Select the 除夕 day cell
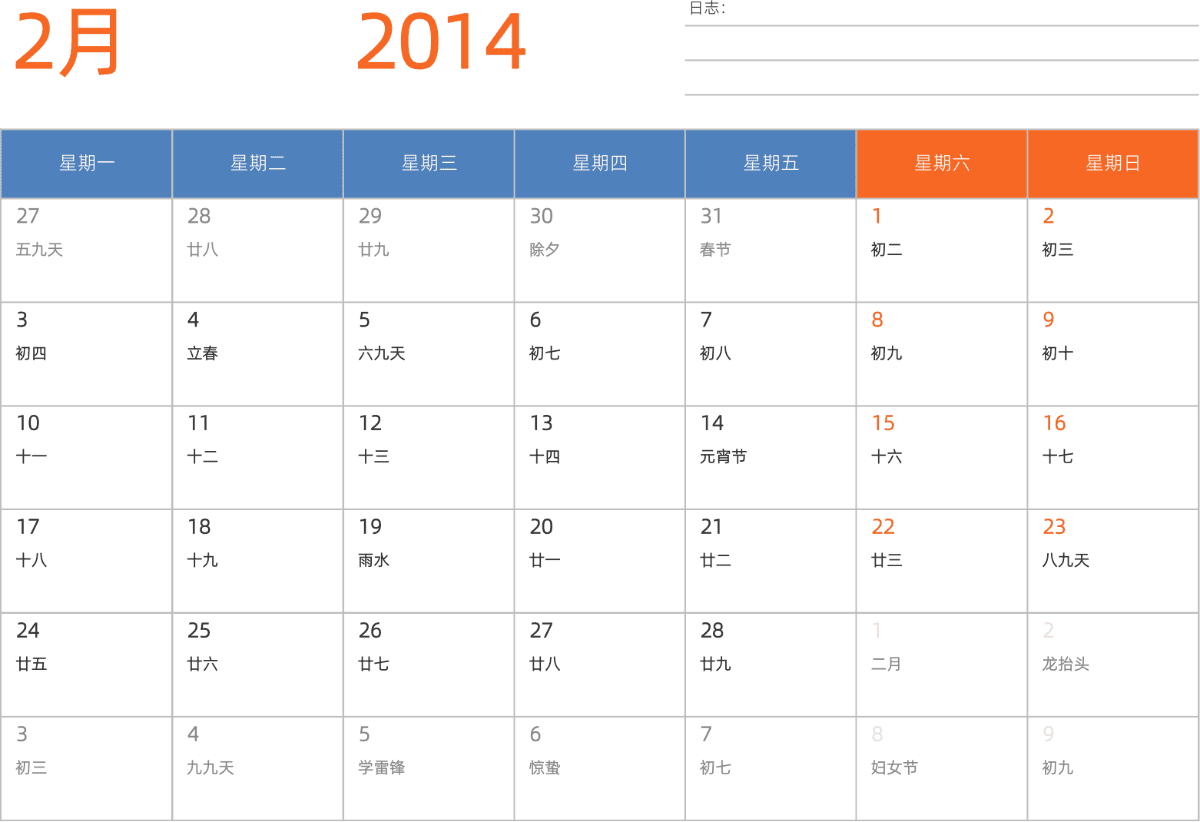 tap(600, 250)
